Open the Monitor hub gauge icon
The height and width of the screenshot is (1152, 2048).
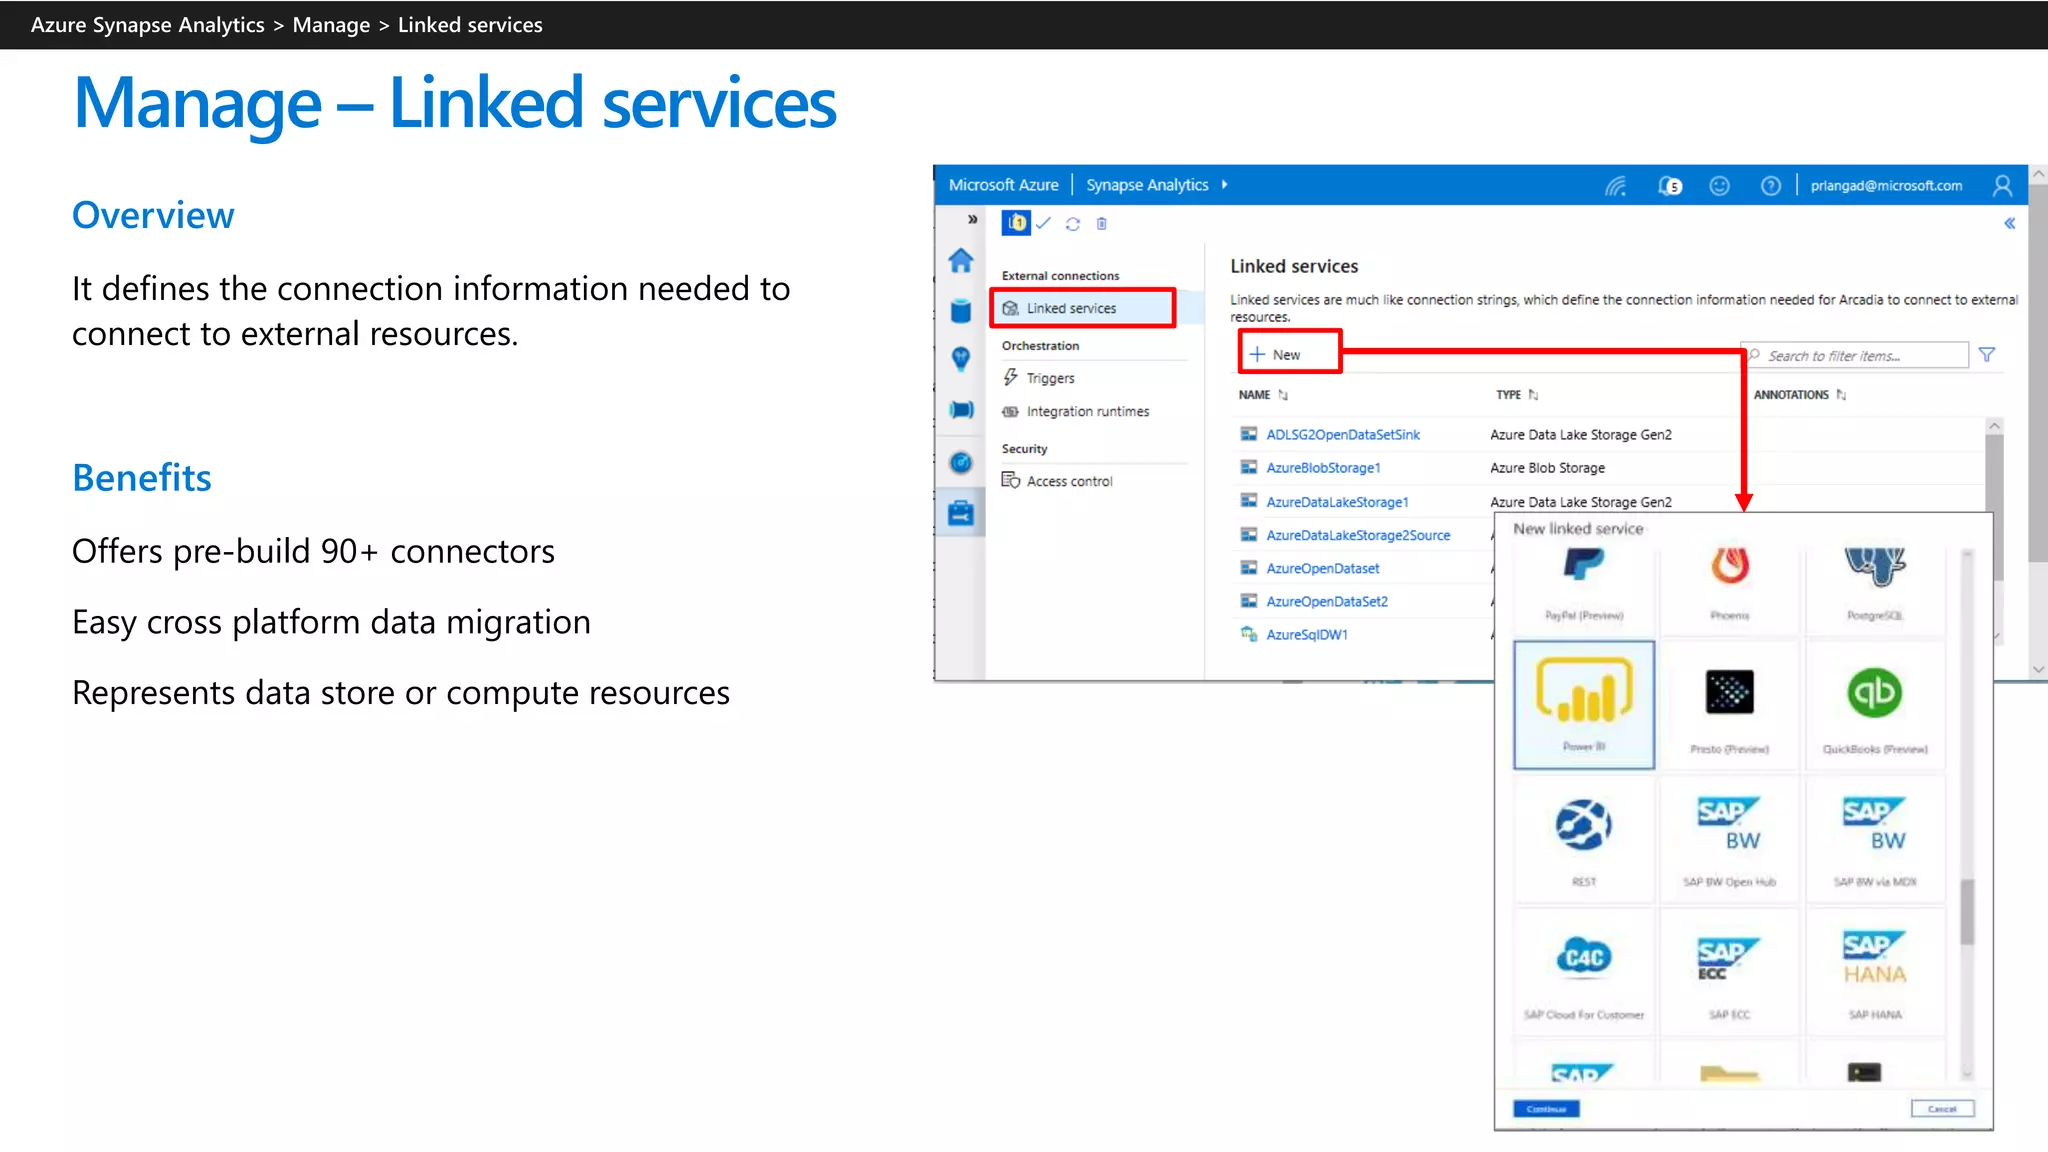point(961,462)
